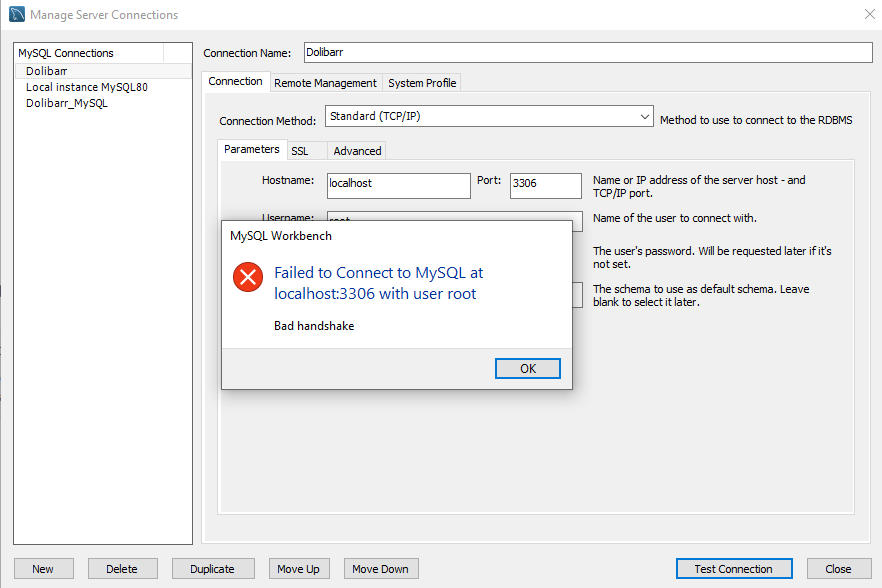Click the Test Connection button

click(x=734, y=569)
